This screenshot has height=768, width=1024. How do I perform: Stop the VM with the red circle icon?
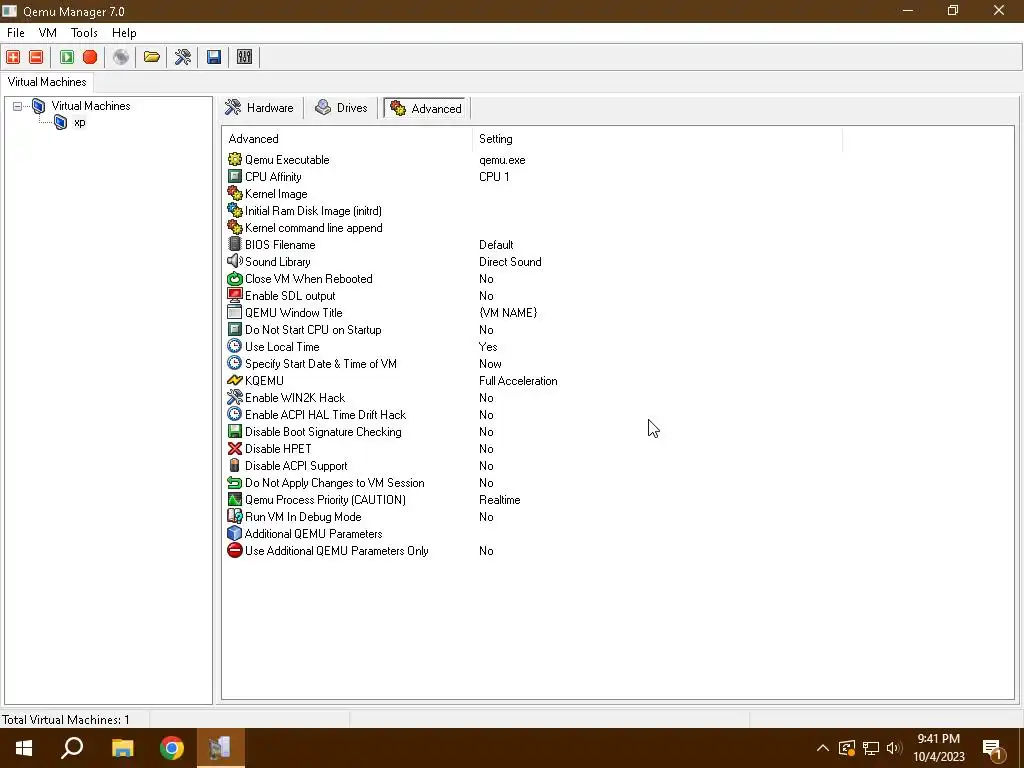pyautogui.click(x=90, y=57)
